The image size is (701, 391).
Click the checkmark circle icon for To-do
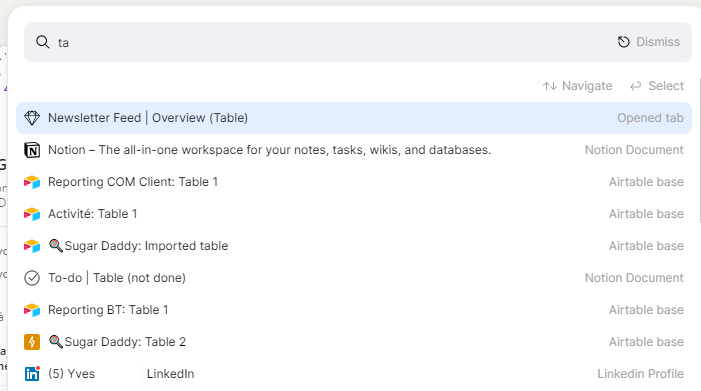click(32, 278)
